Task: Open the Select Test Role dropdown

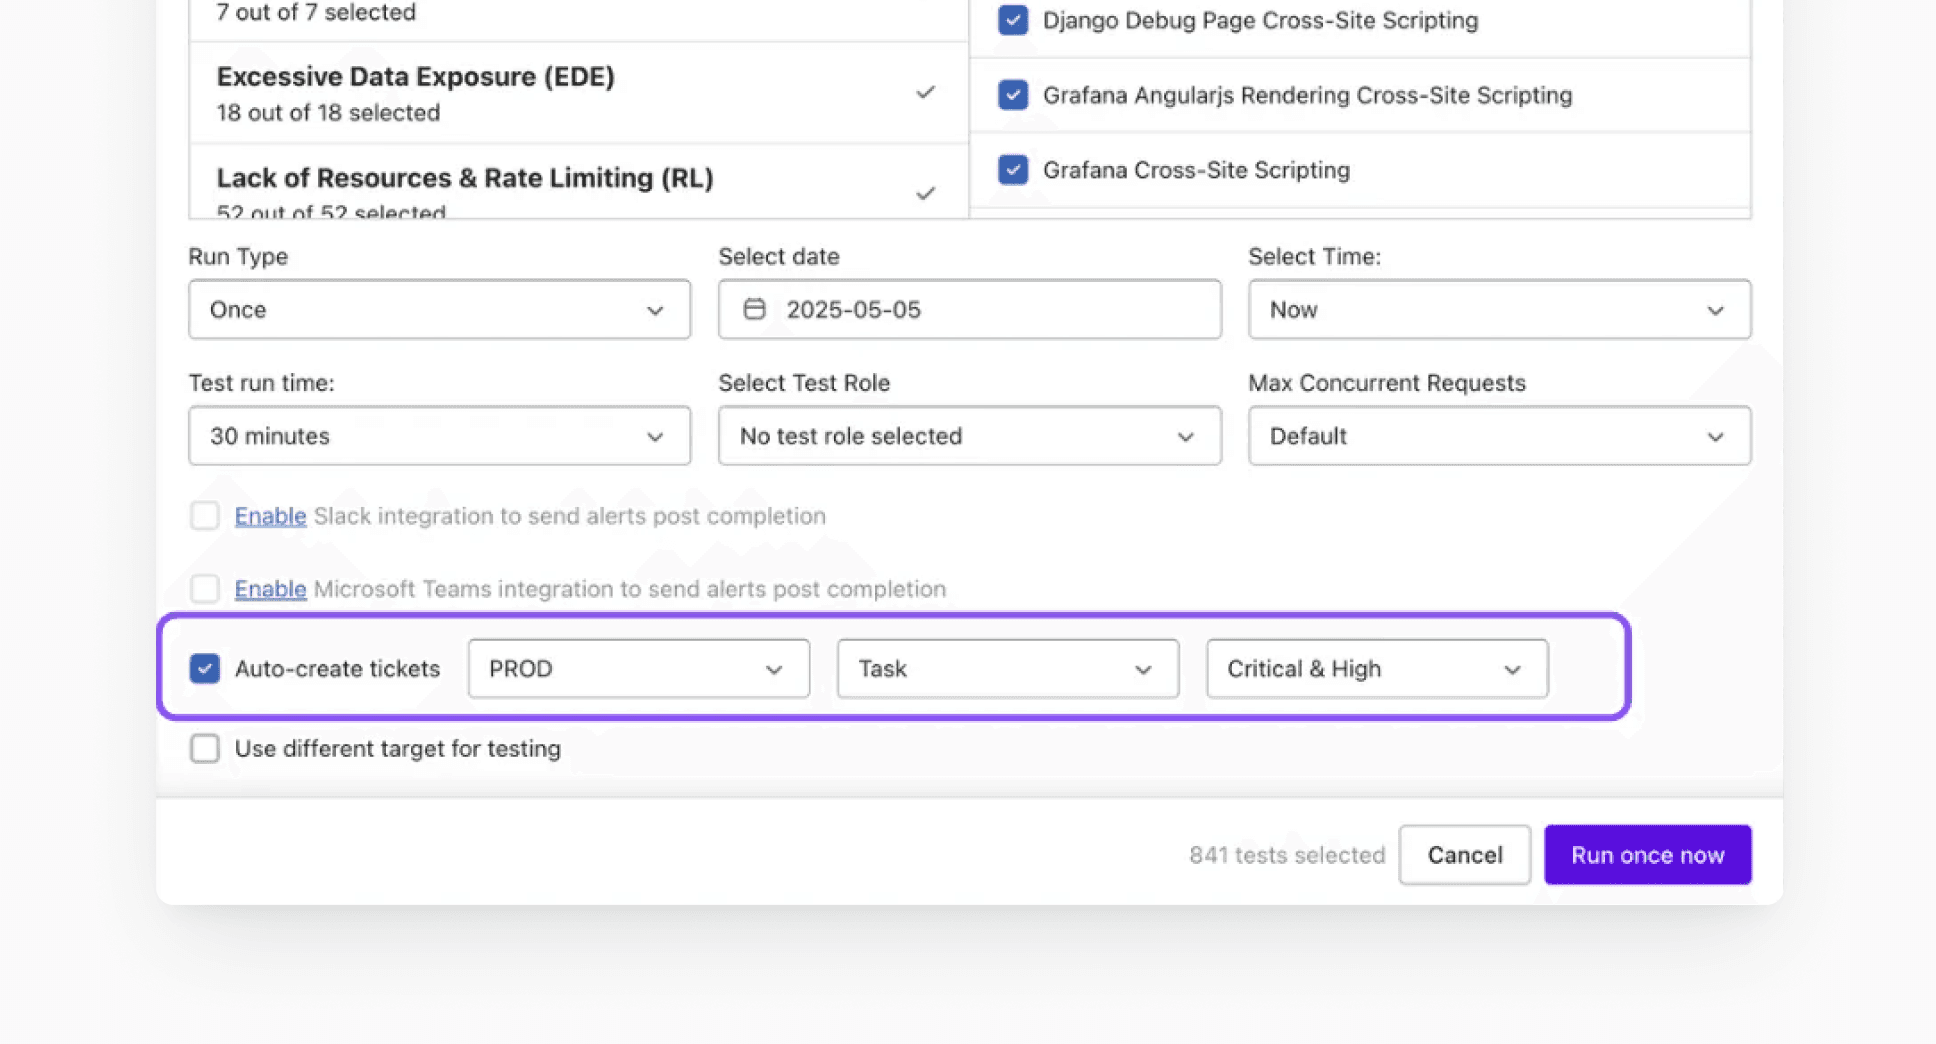Action: point(969,435)
